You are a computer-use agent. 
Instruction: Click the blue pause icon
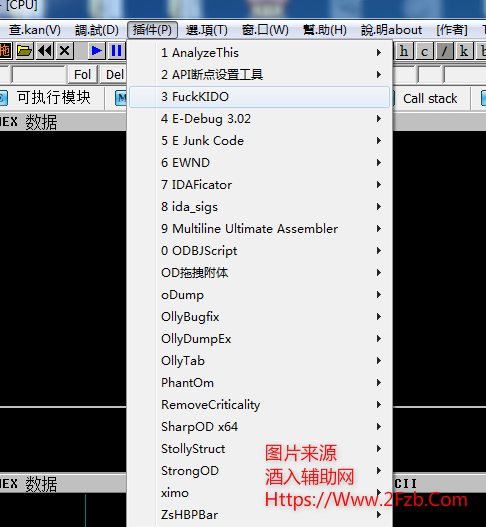(116, 51)
